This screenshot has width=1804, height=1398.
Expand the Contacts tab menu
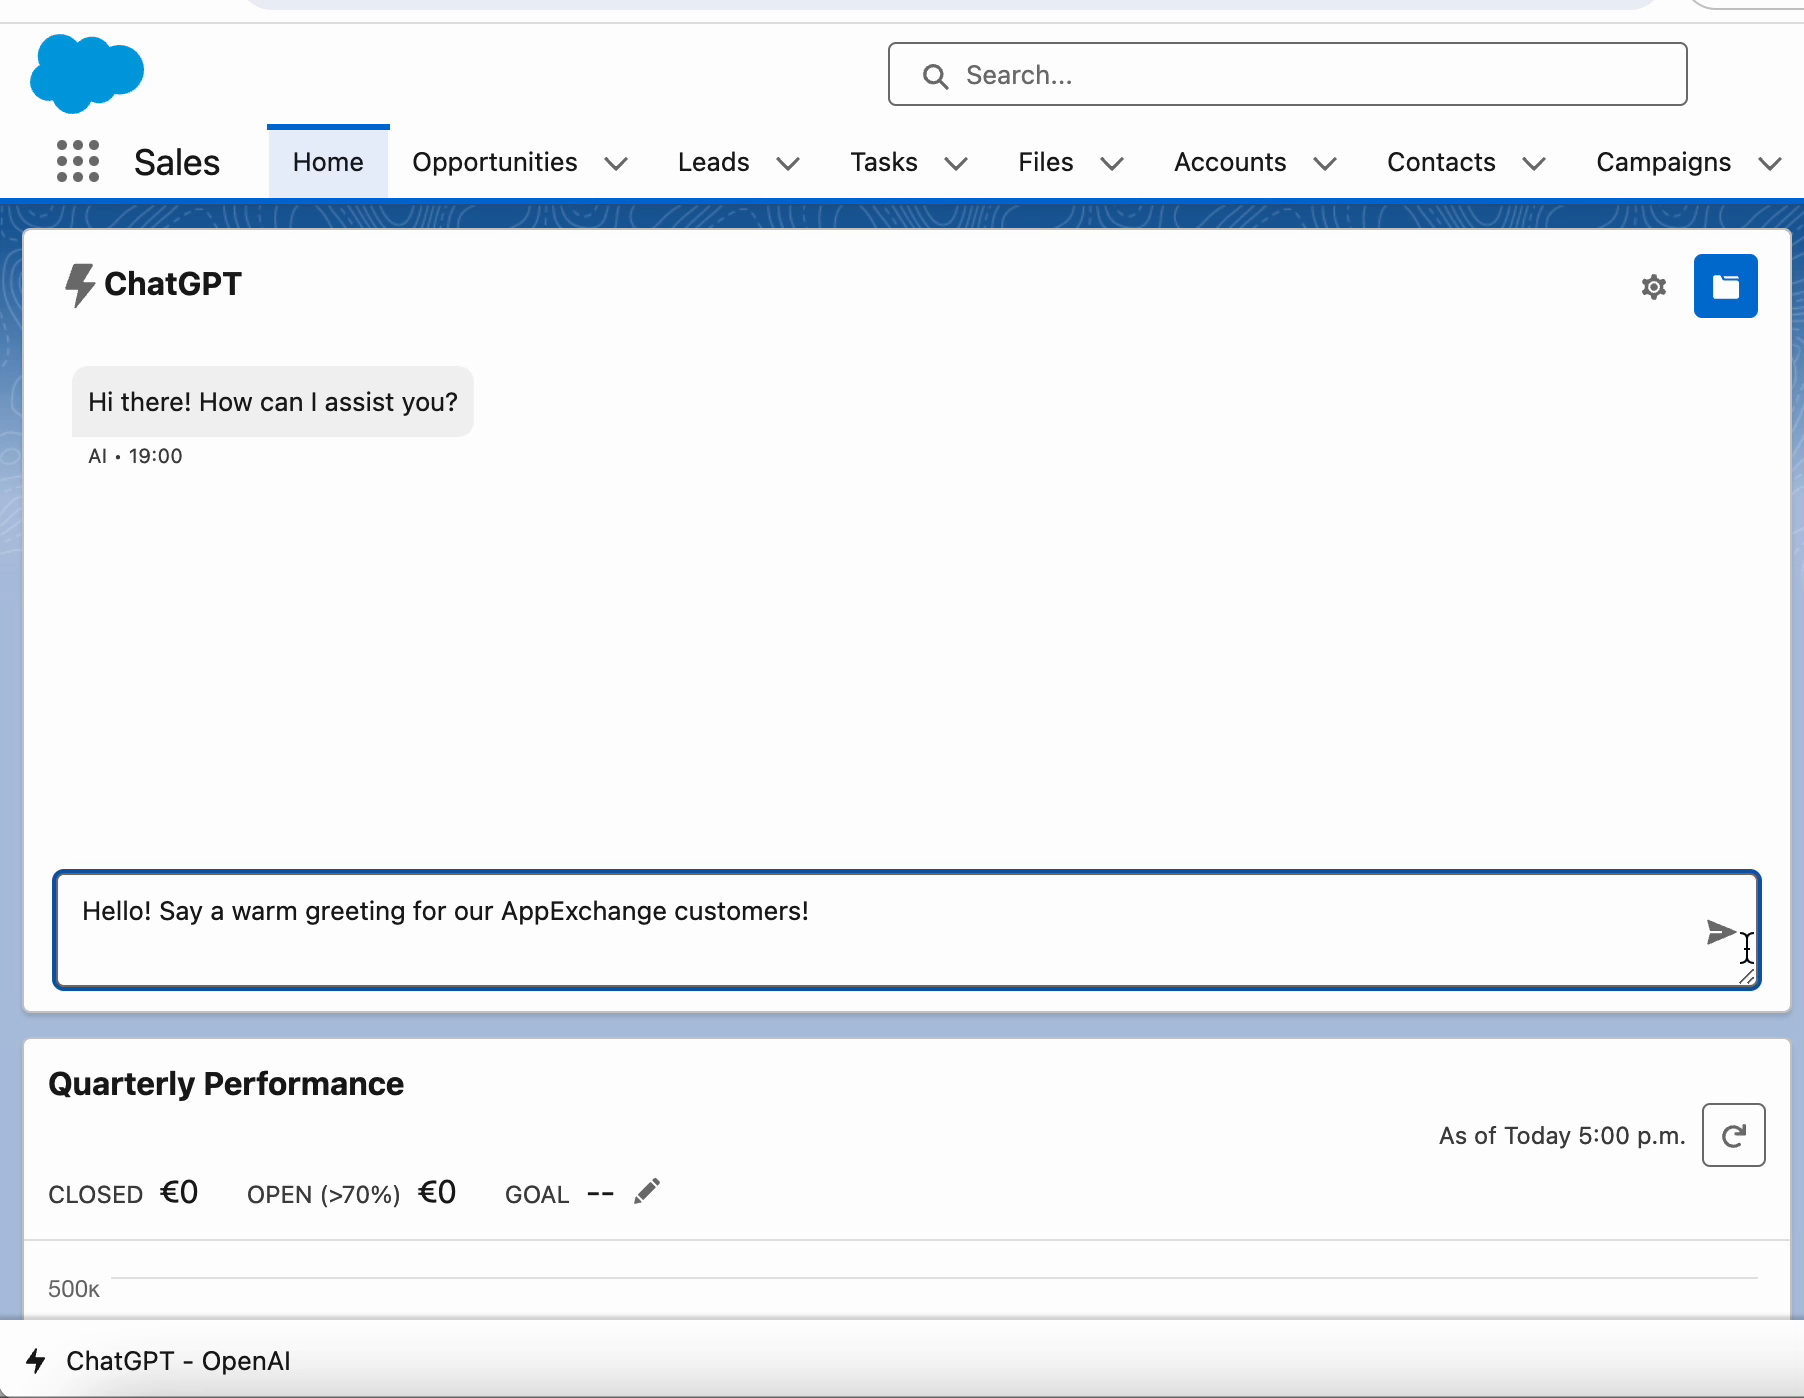(x=1534, y=163)
